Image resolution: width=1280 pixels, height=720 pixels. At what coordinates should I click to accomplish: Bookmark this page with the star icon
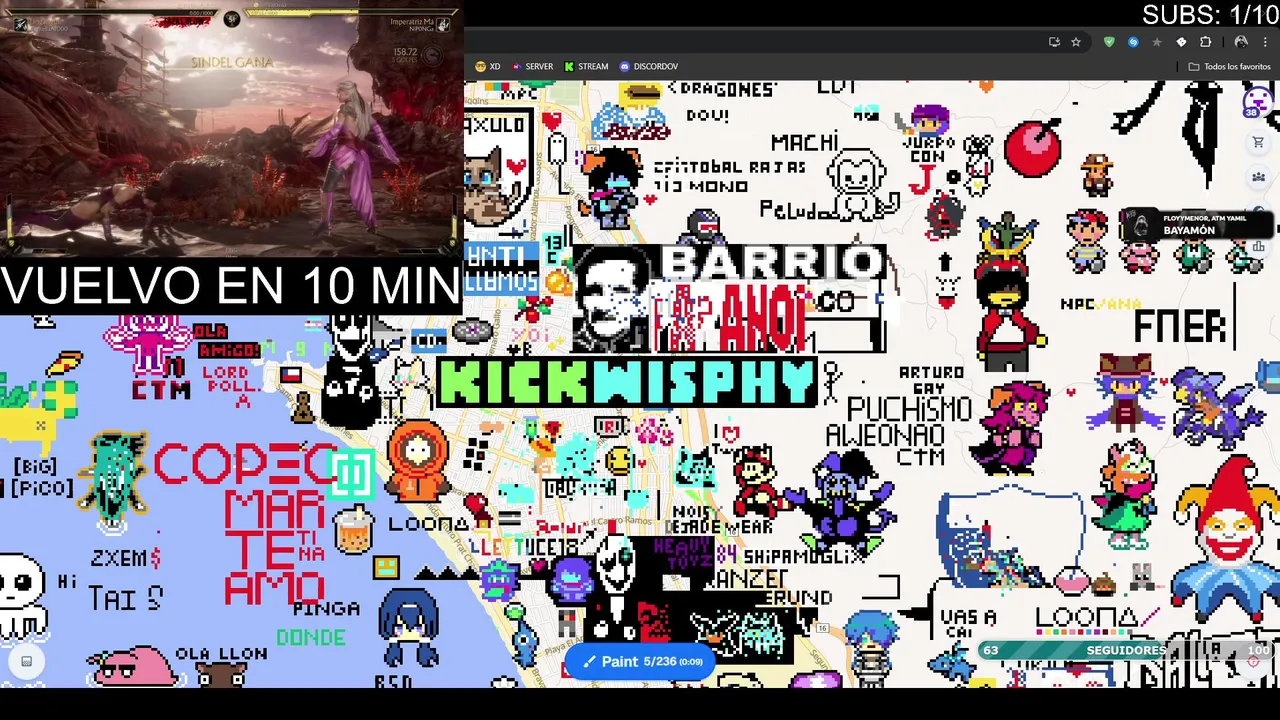(1076, 42)
